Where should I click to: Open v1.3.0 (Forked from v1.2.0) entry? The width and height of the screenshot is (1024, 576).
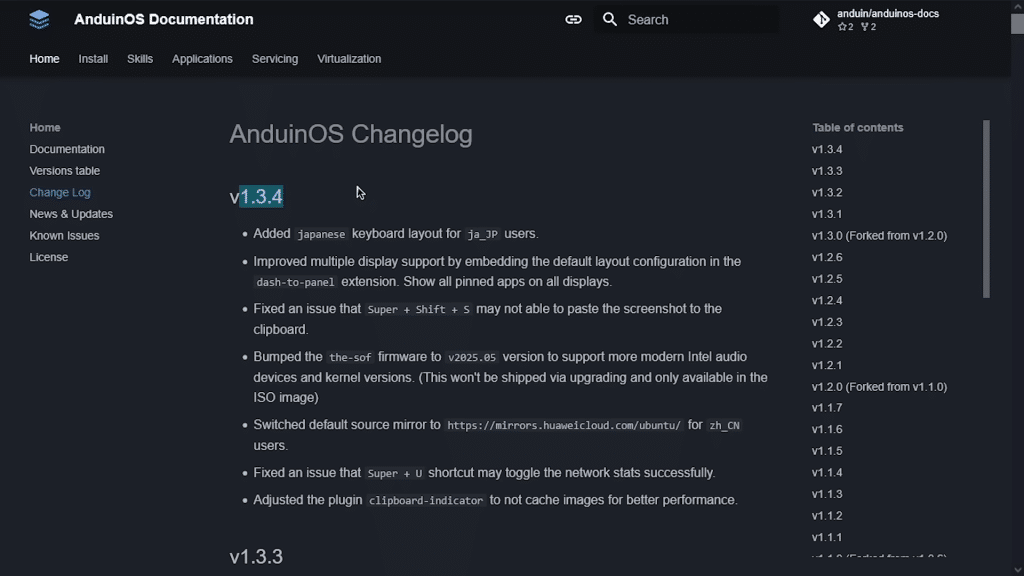coord(878,235)
